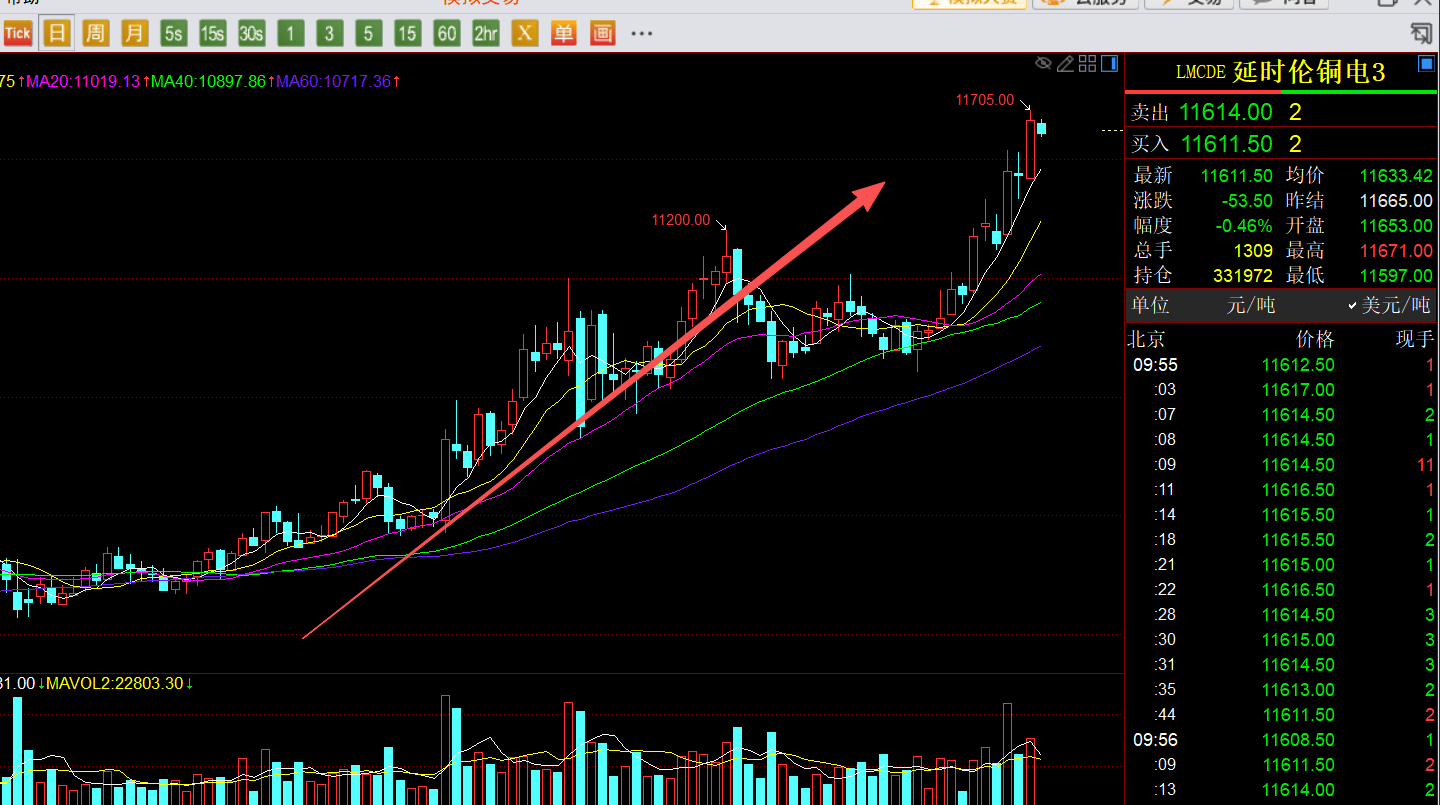Toggle the eye visibility icon on chart
The height and width of the screenshot is (805, 1440).
point(1043,64)
